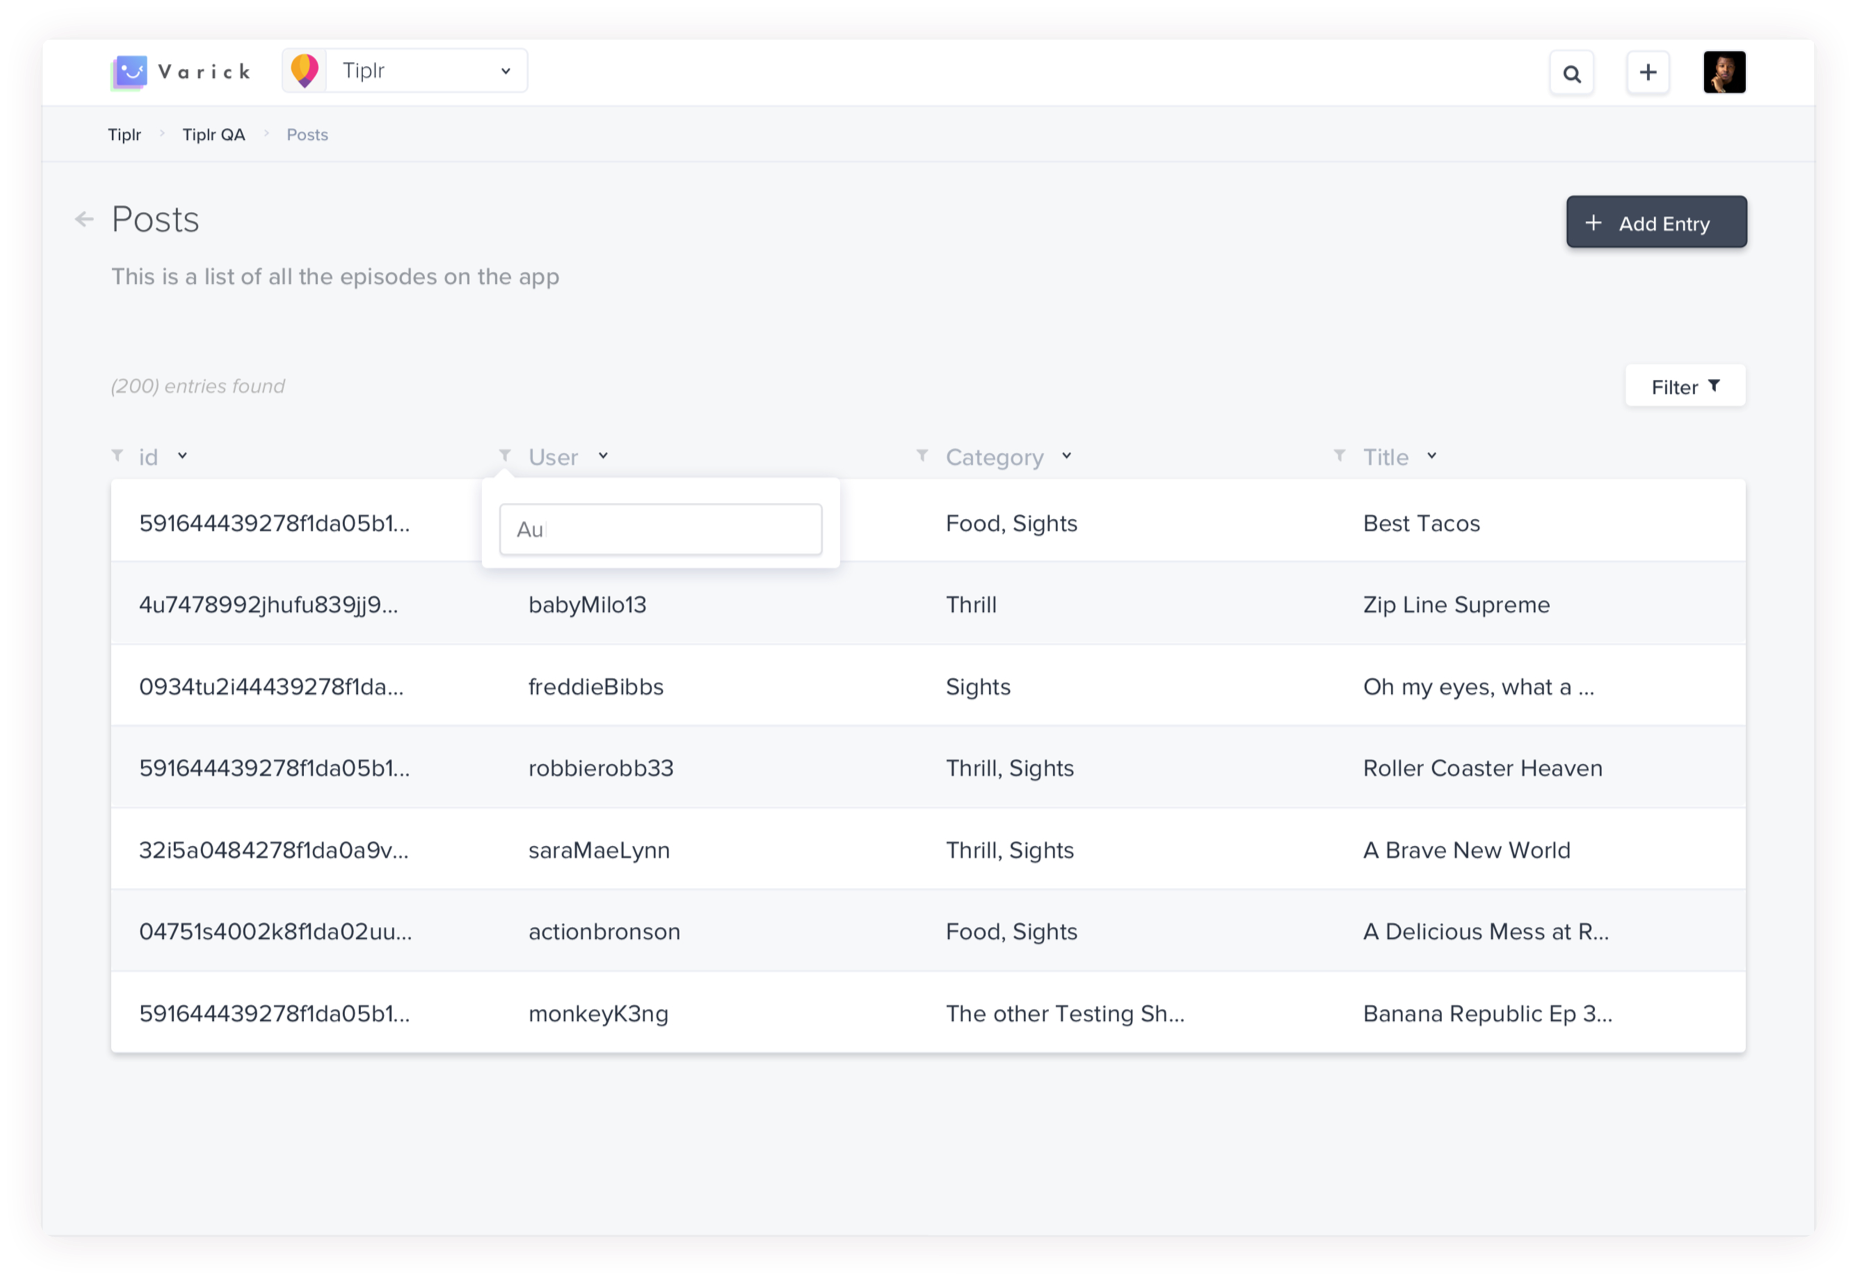Open the Filter panel button
This screenshot has width=1860, height=1281.
[x=1685, y=386]
